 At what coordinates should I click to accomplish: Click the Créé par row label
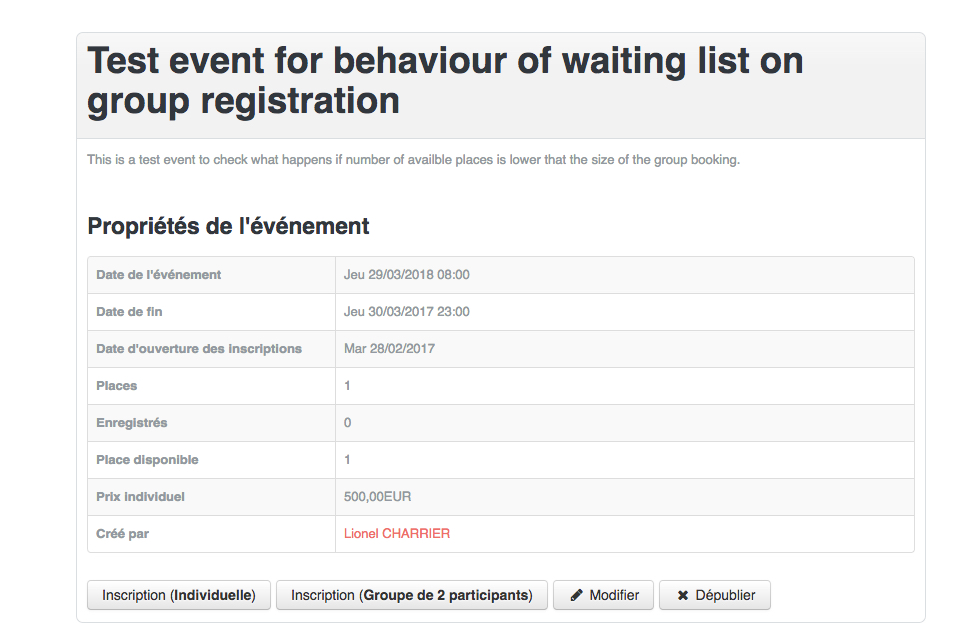click(122, 534)
